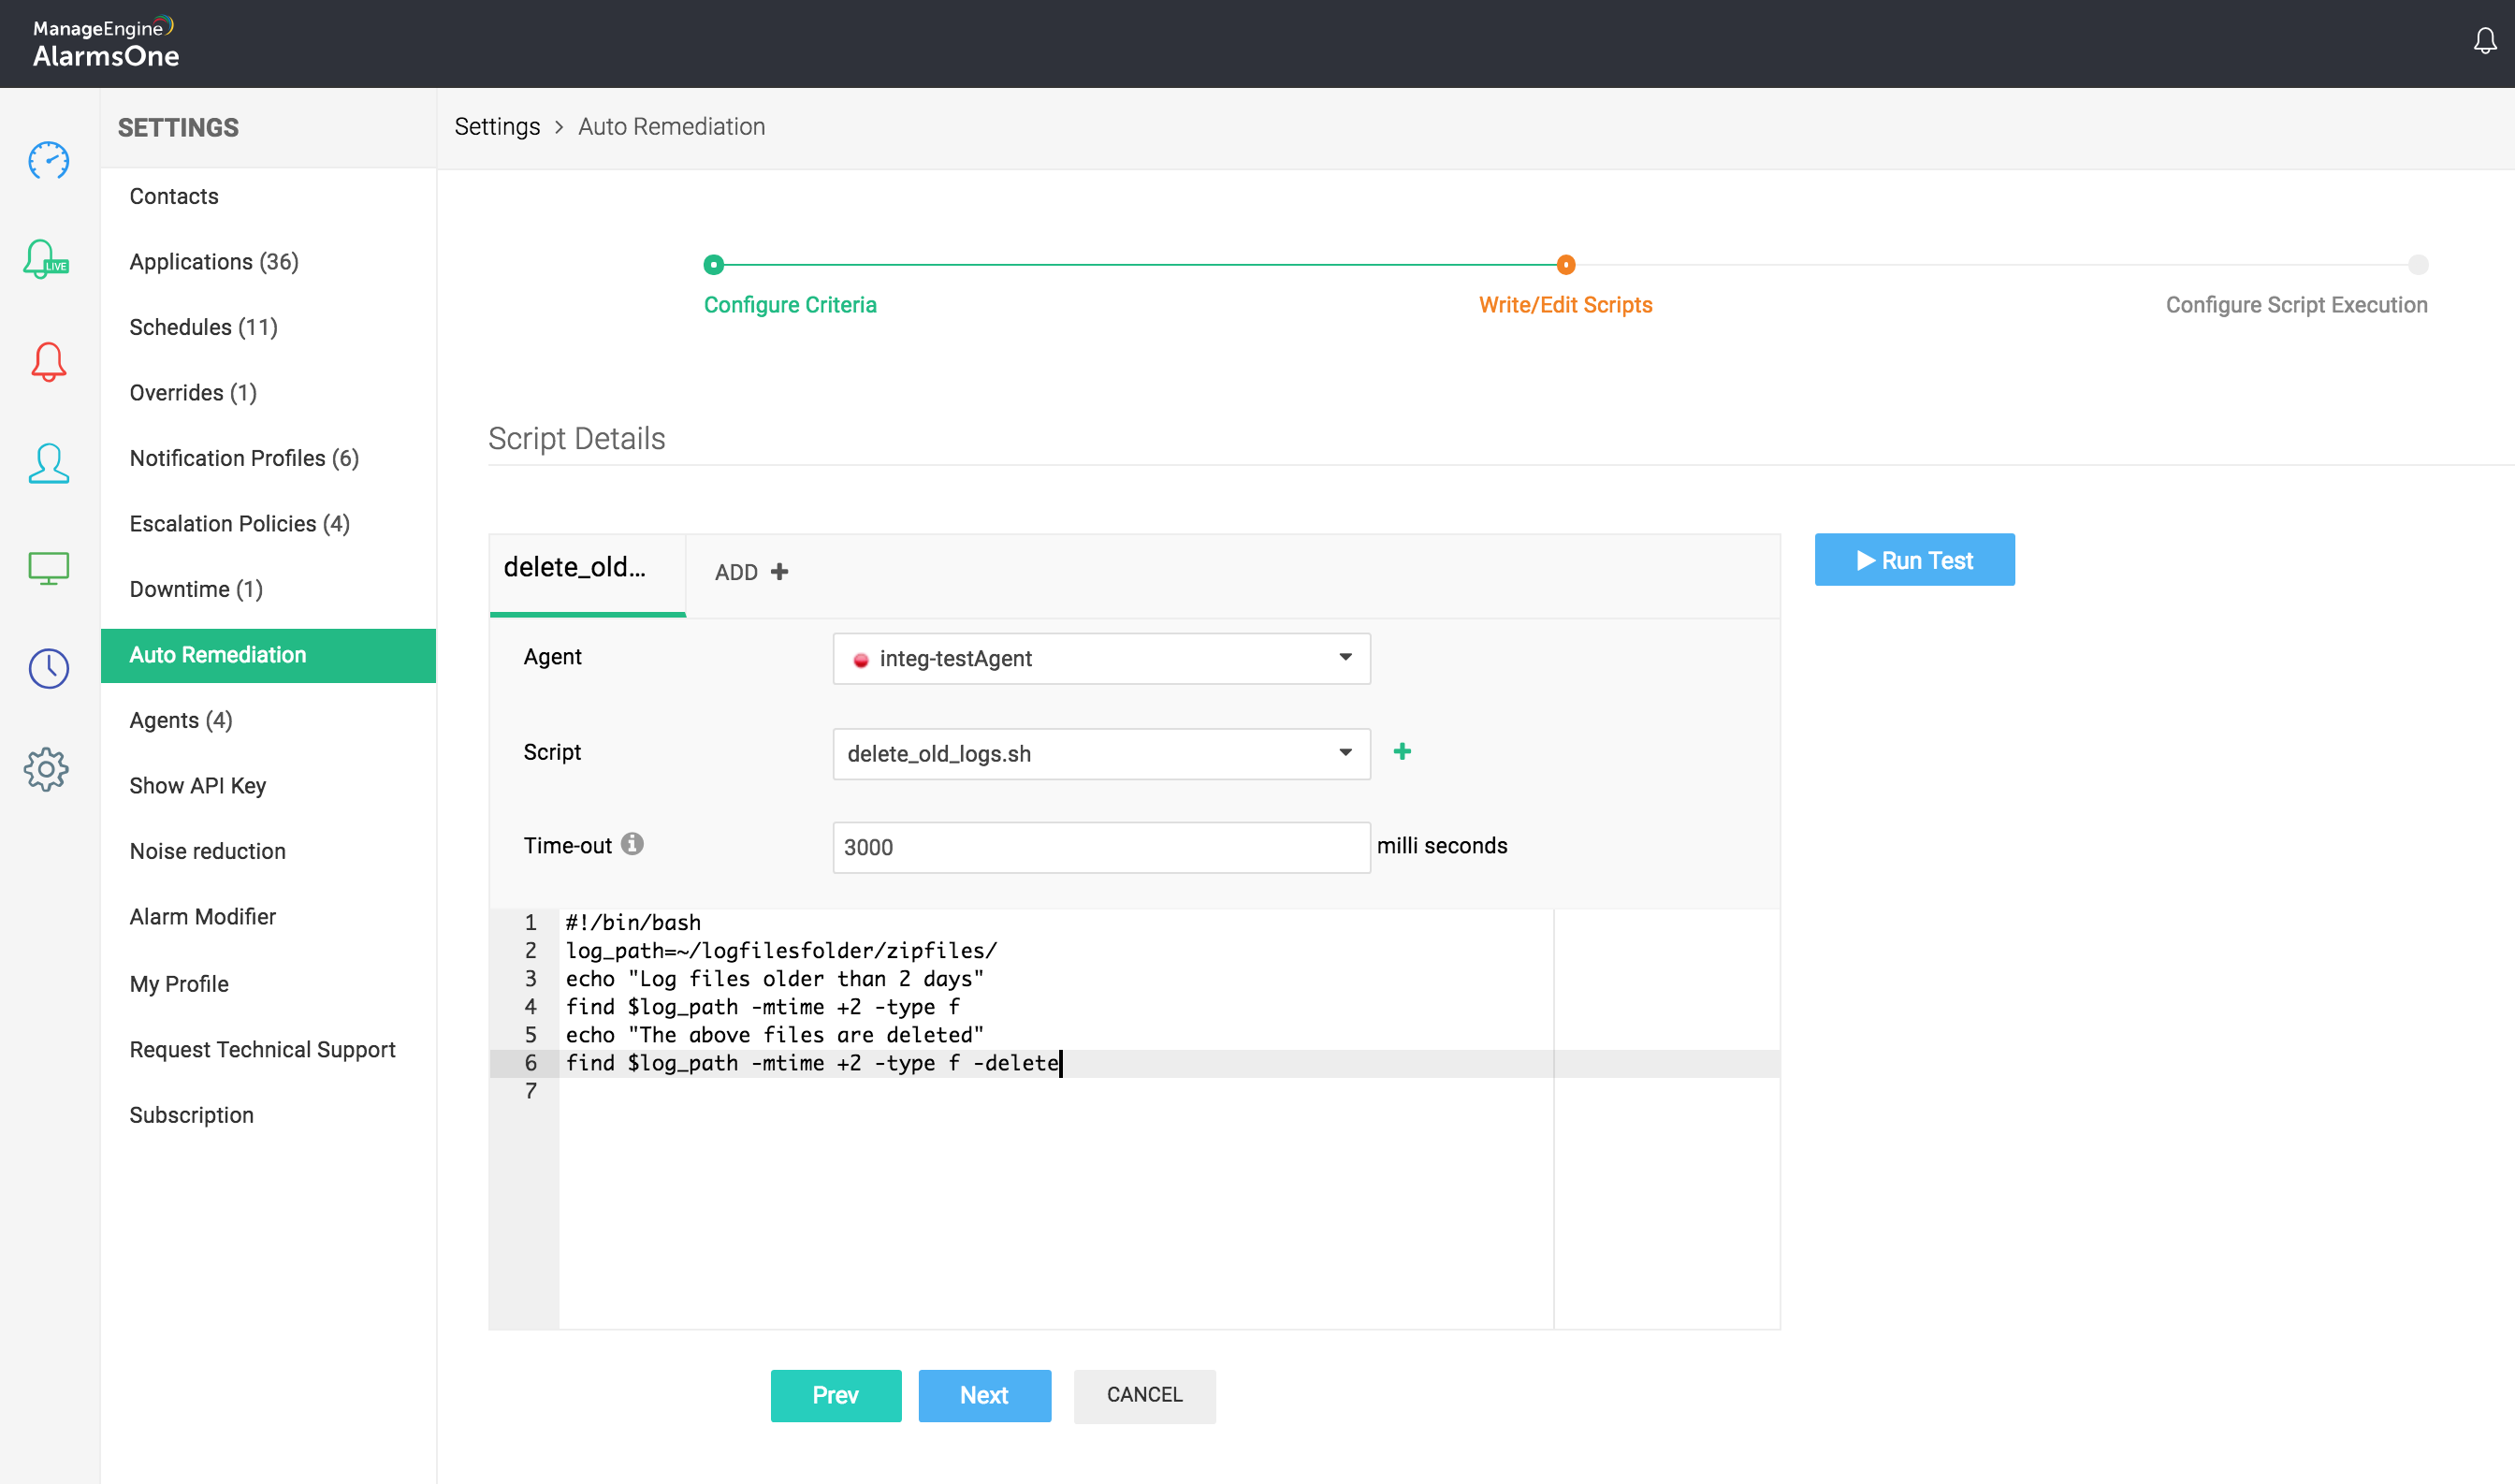Open the dashboard gauge icon in sidebar
The height and width of the screenshot is (1484, 2515).
tap(48, 160)
